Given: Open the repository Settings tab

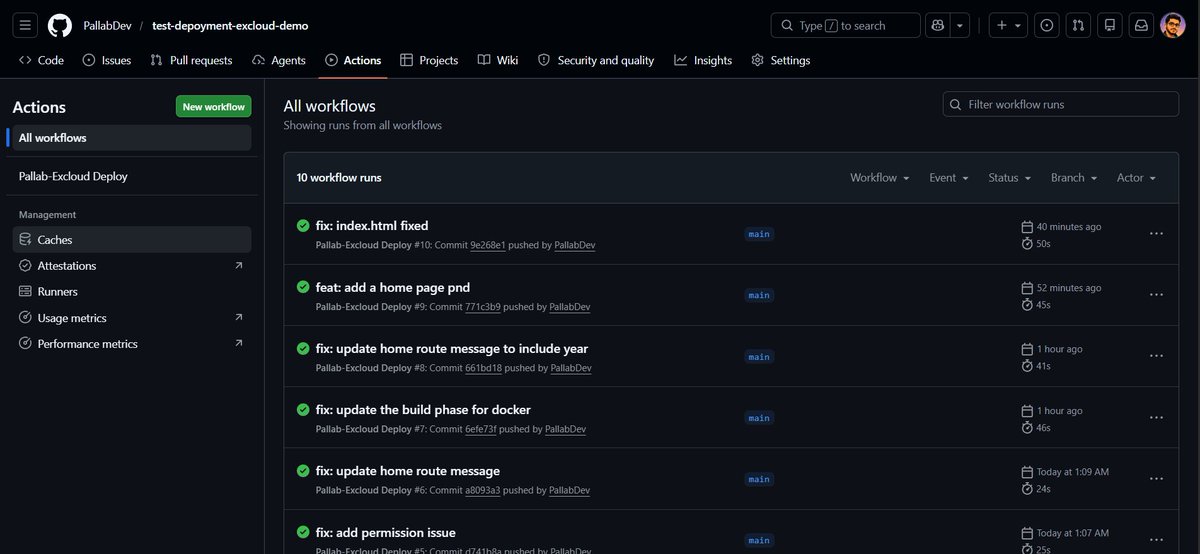Looking at the screenshot, I should coord(780,60).
